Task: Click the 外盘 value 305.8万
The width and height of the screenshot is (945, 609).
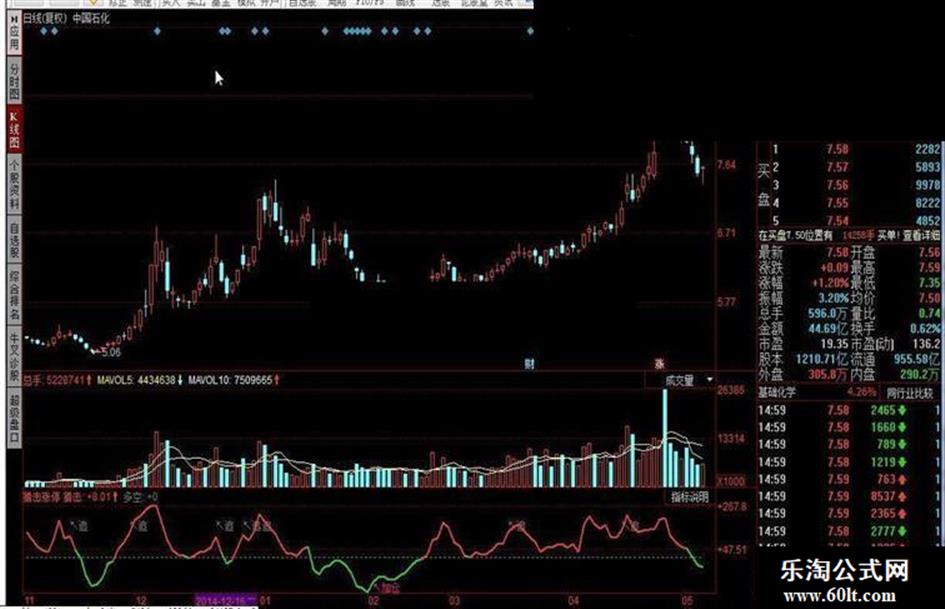Action: [827, 374]
